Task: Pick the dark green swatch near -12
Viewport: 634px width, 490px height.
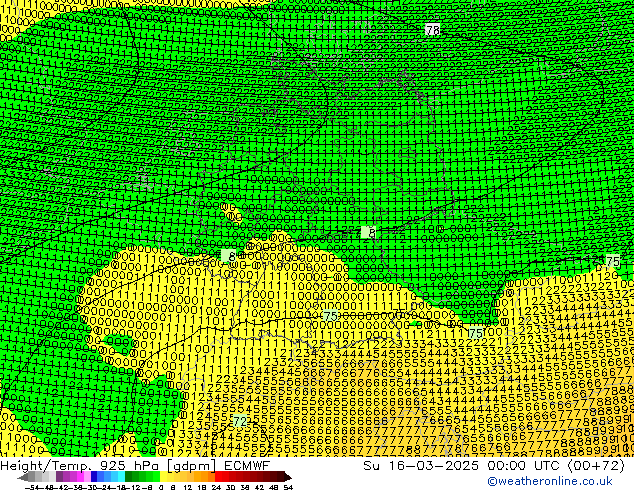Action: [x=129, y=477]
